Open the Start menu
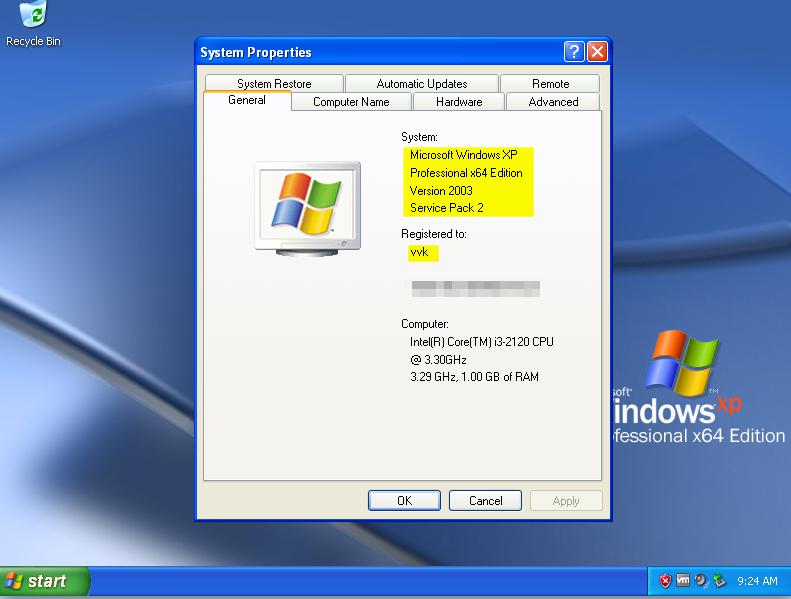 click(44, 581)
